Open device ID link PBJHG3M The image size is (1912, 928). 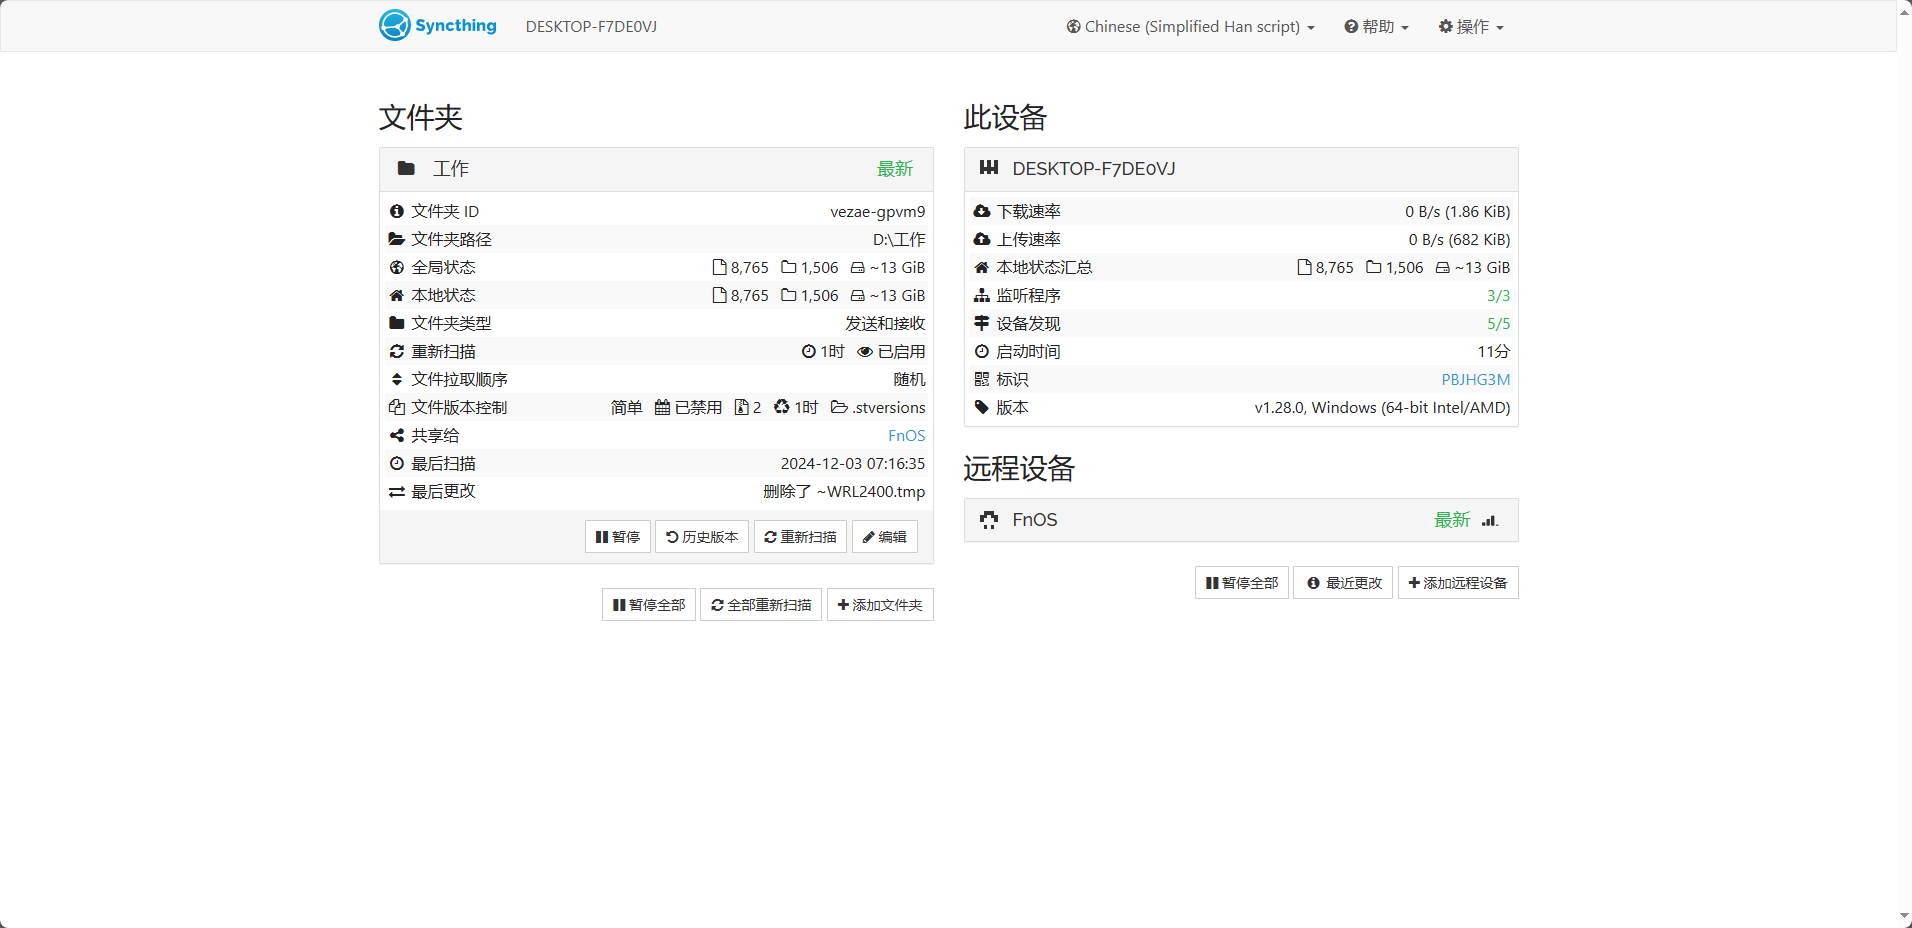[1475, 379]
